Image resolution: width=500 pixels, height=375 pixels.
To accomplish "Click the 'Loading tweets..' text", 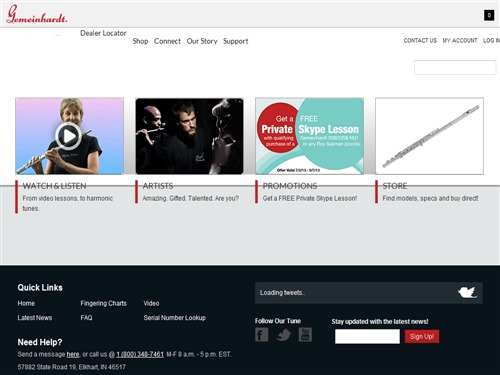I will (282, 293).
